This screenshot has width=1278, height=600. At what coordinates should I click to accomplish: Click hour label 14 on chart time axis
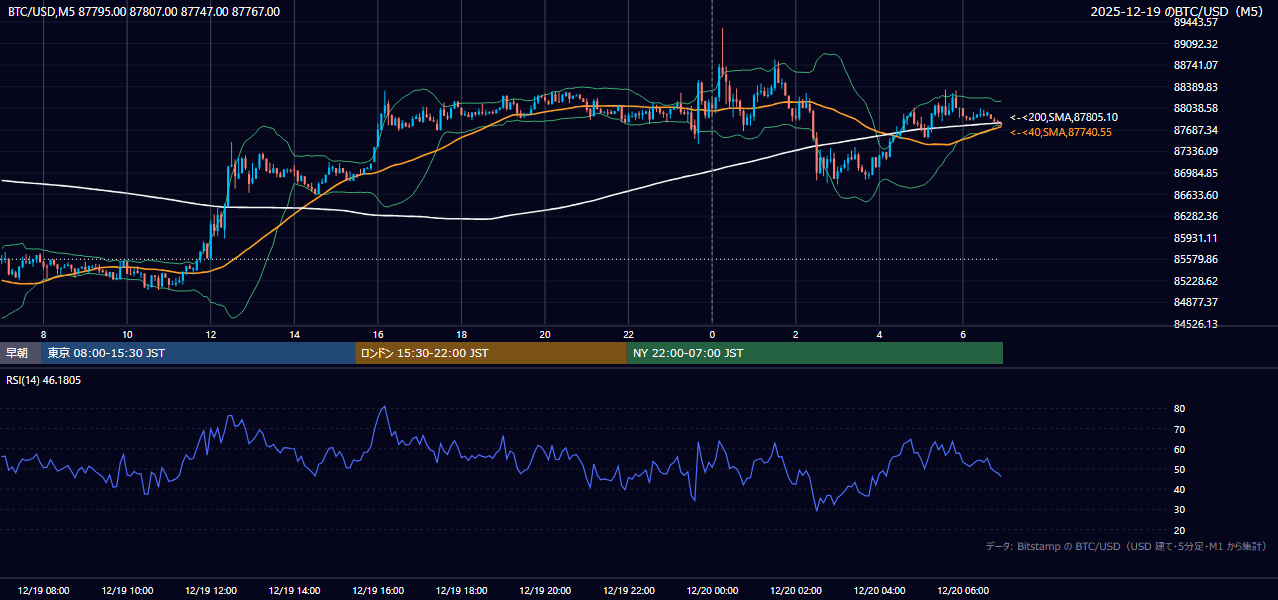coord(294,334)
